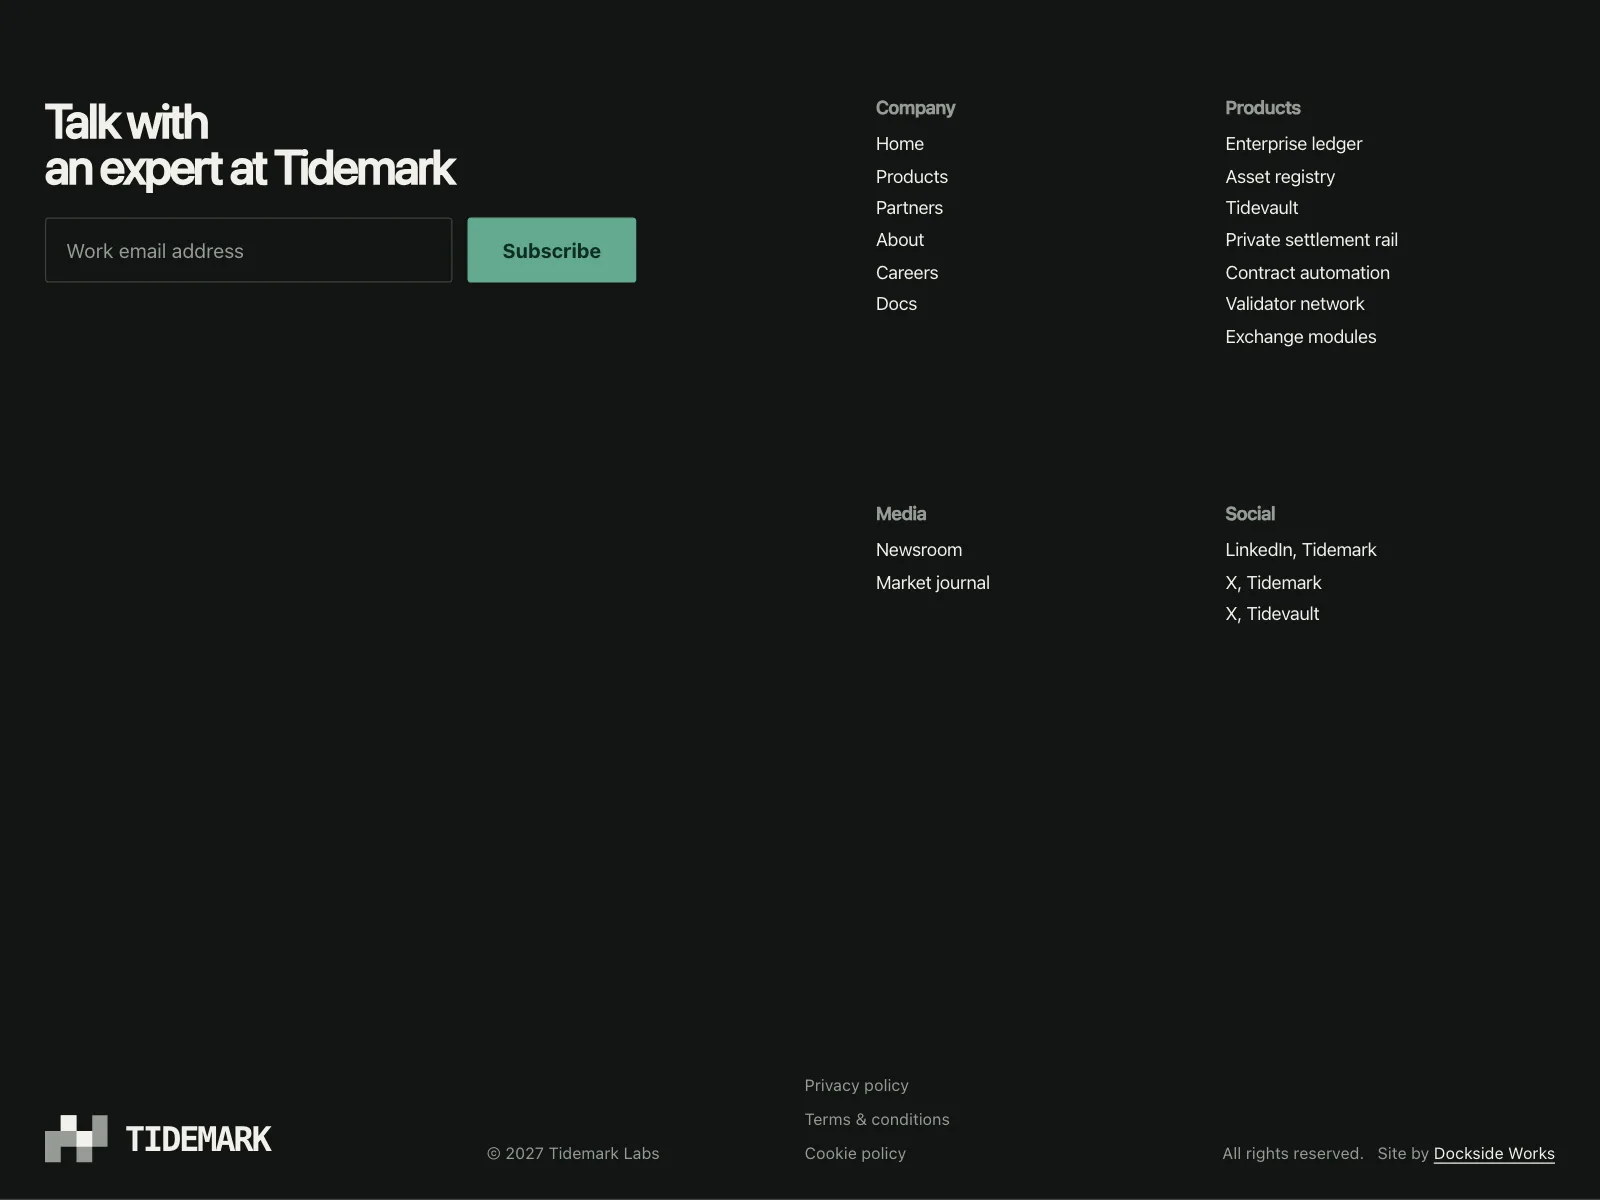The width and height of the screenshot is (1600, 1200).
Task: Click the Talk with an expert heading
Action: [250, 146]
